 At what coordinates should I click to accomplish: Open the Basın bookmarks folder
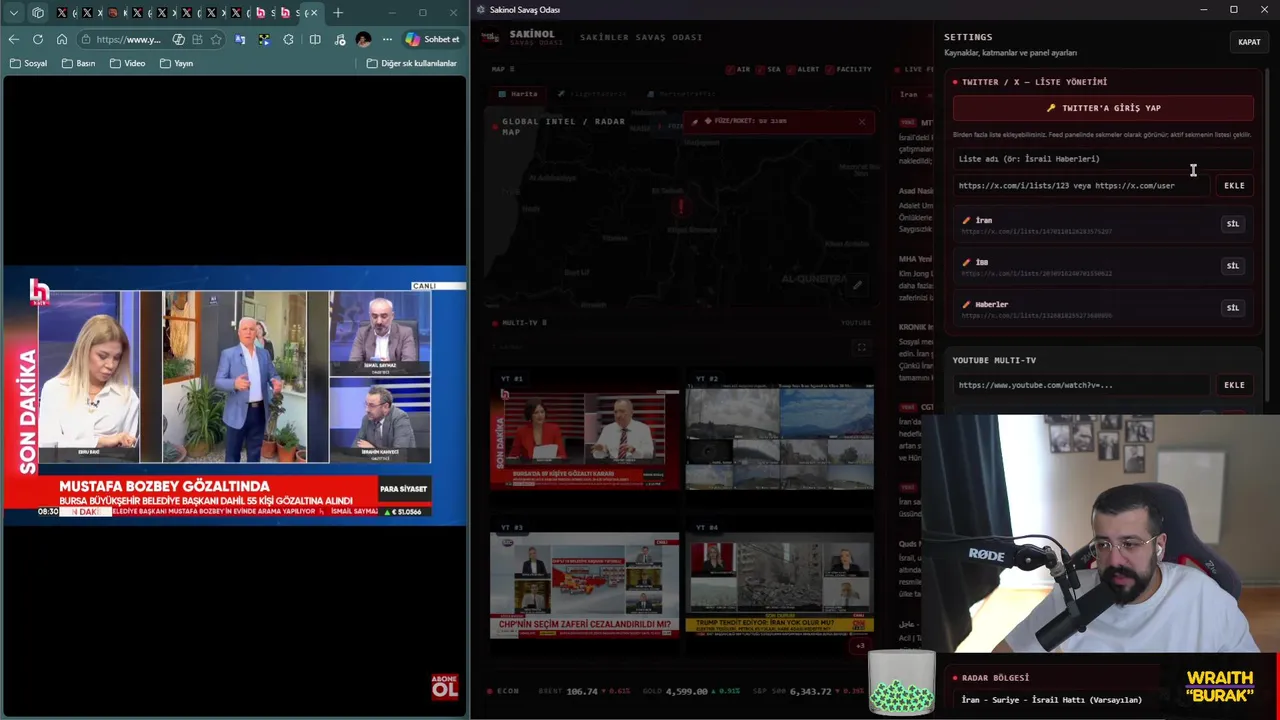tap(78, 63)
